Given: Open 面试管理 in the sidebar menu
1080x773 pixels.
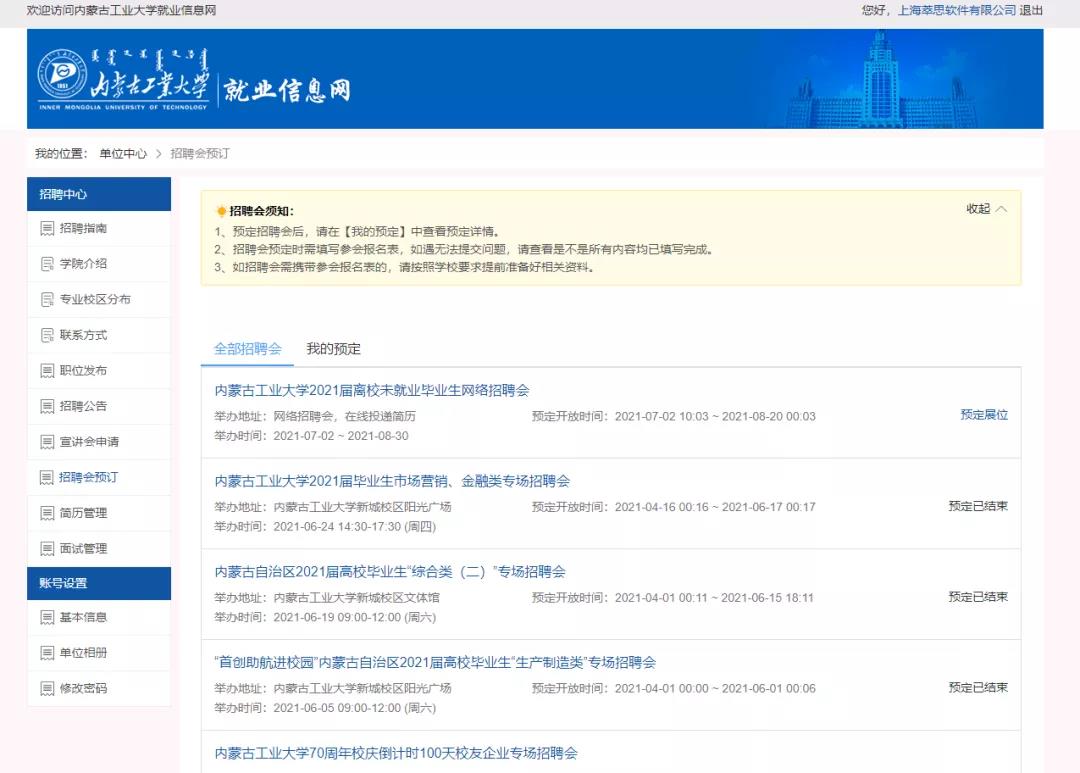Looking at the screenshot, I should coord(83,549).
